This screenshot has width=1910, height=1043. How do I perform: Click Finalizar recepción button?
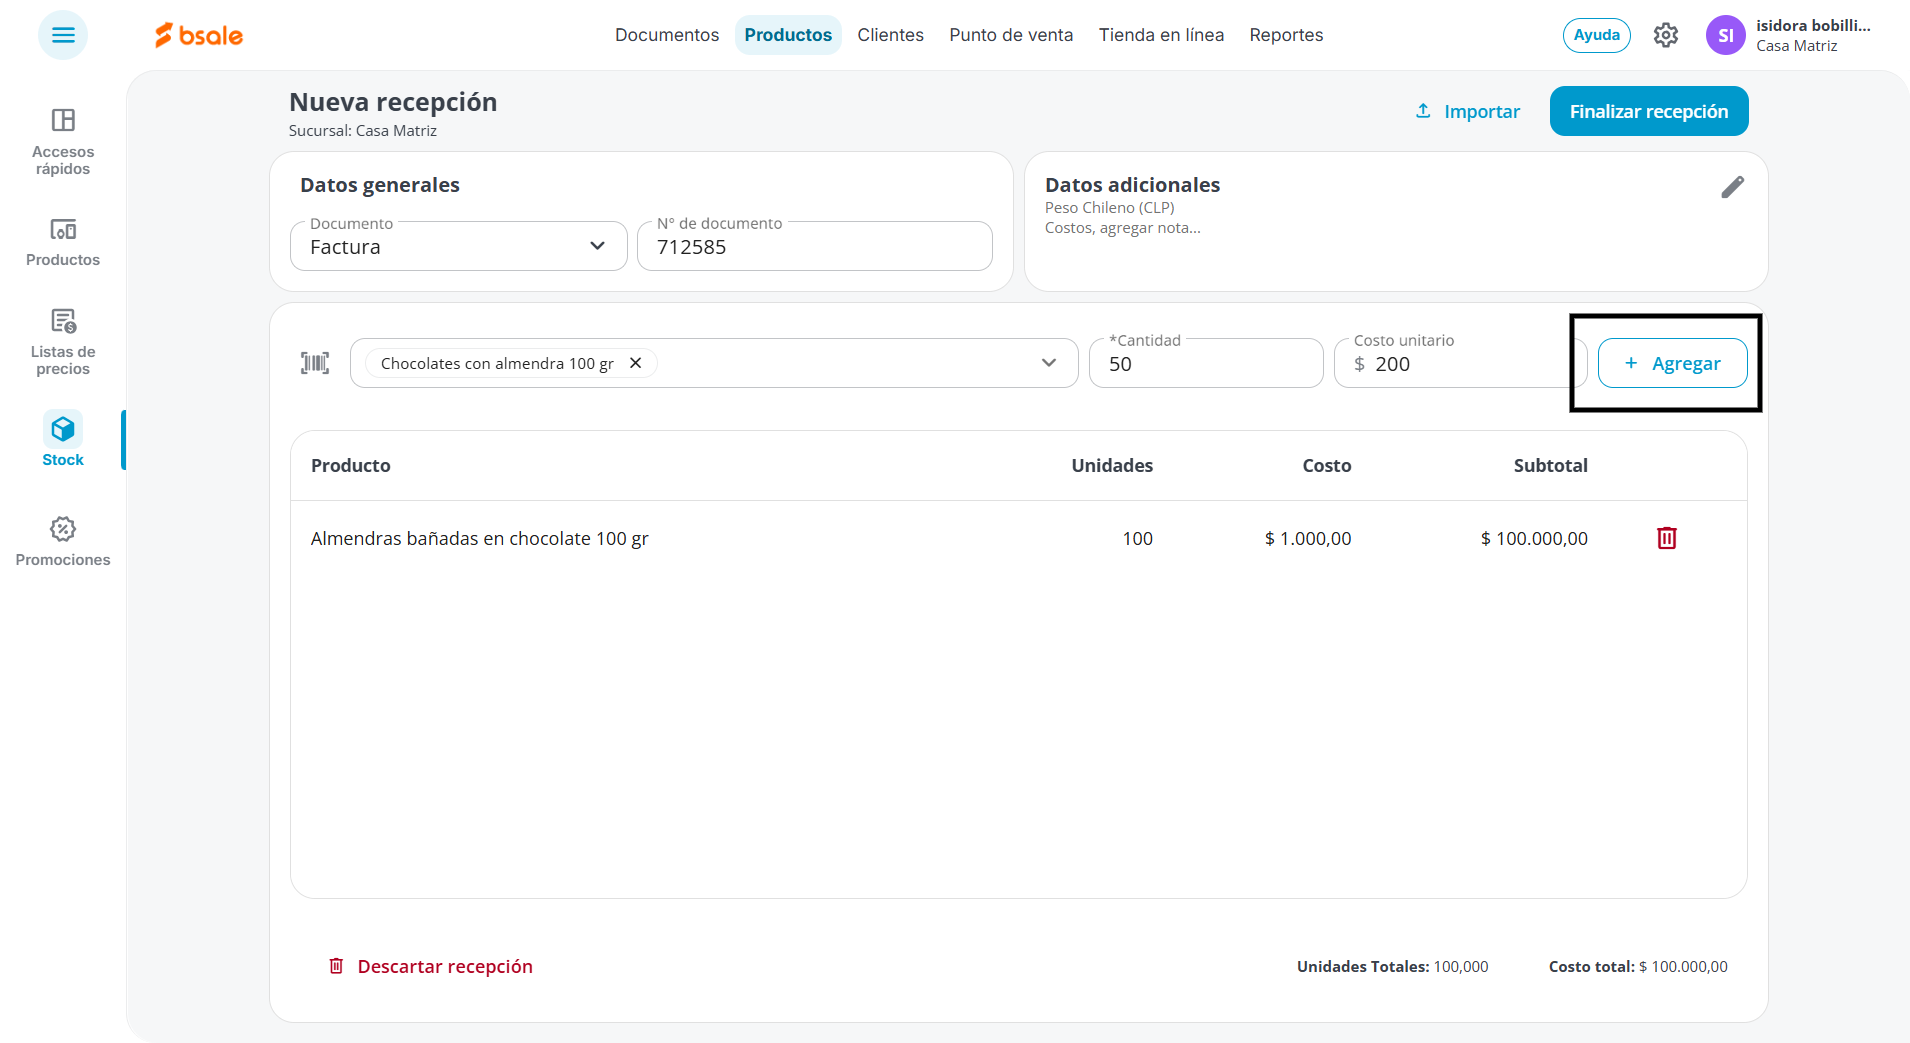[1649, 111]
